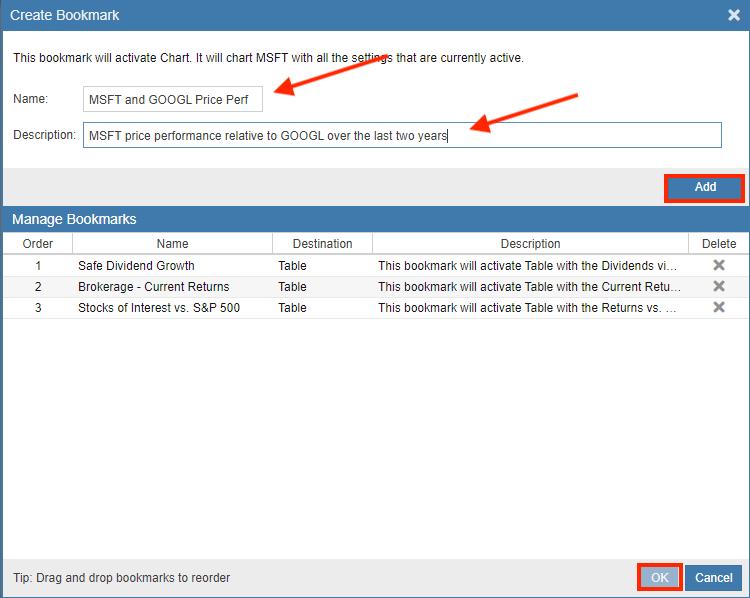The width and height of the screenshot is (750, 598).
Task: Delete the Stocks of Interest vs. S&P 500 bookmark
Action: (x=718, y=307)
